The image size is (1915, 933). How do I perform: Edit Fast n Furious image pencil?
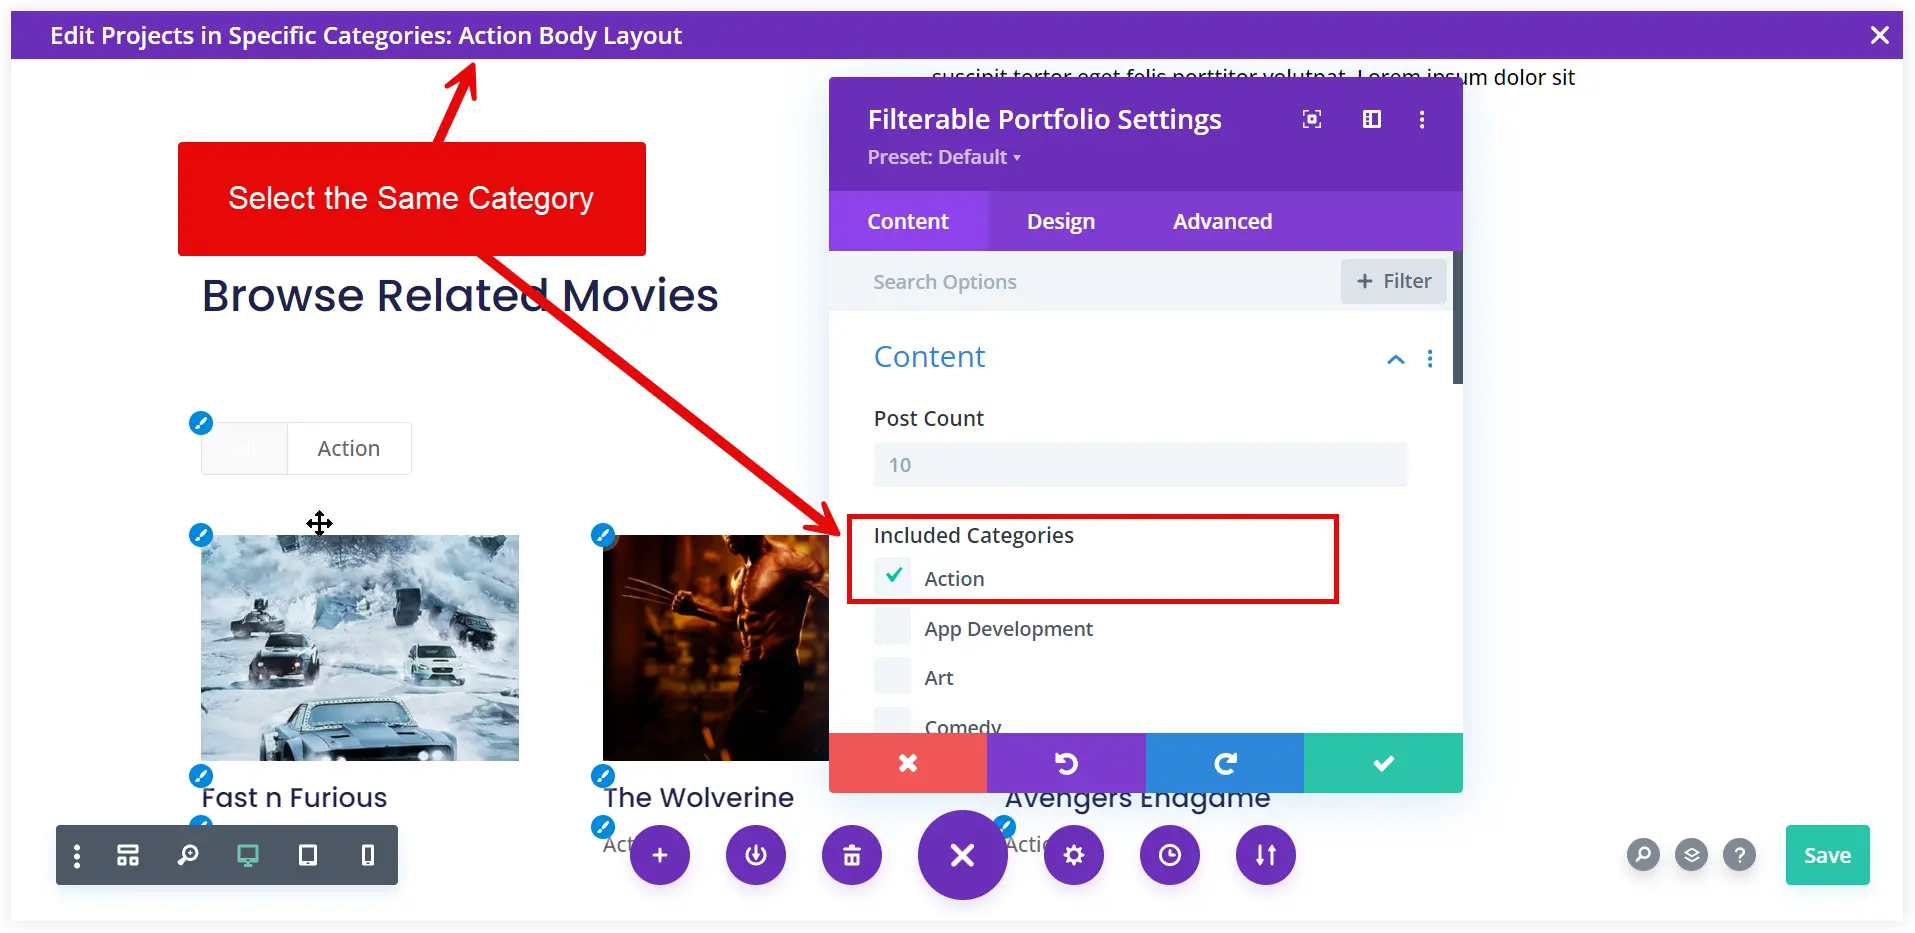(201, 535)
